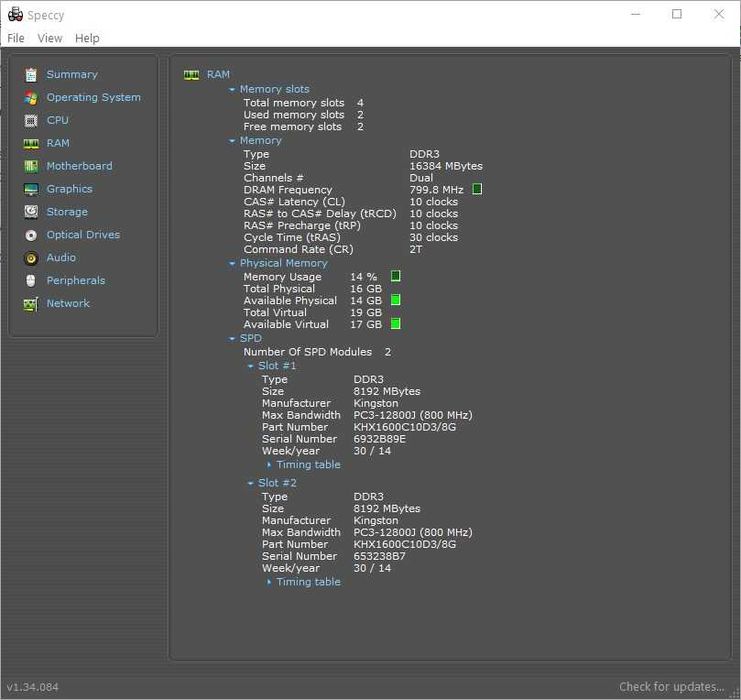This screenshot has height=700, width=741.
Task: Expand the Slot #2 Timing table
Action: click(x=269, y=582)
